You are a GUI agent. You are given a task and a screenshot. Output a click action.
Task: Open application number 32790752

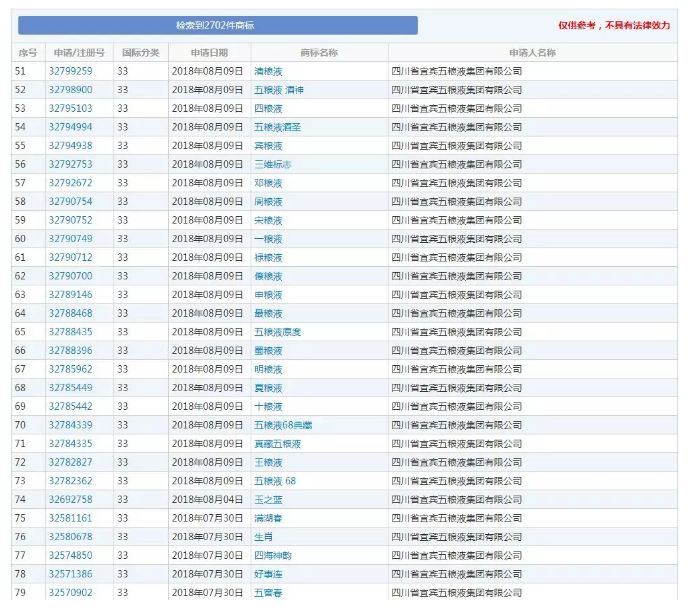[x=71, y=220]
